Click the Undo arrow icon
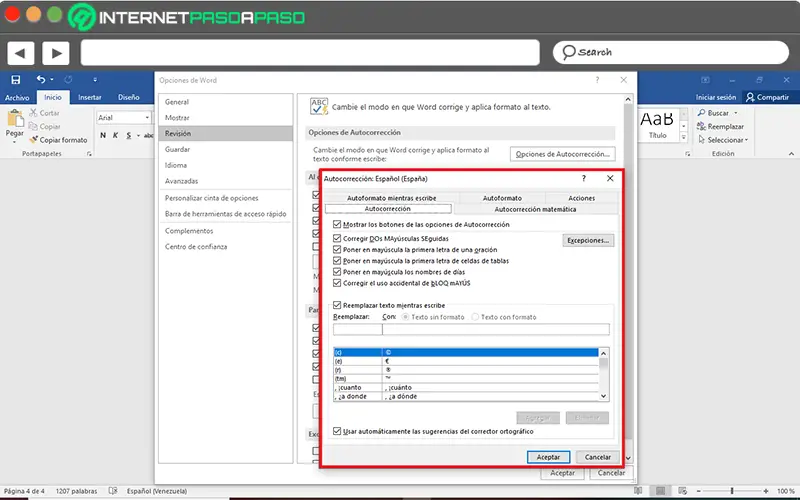This screenshot has width=800, height=500. [41, 79]
